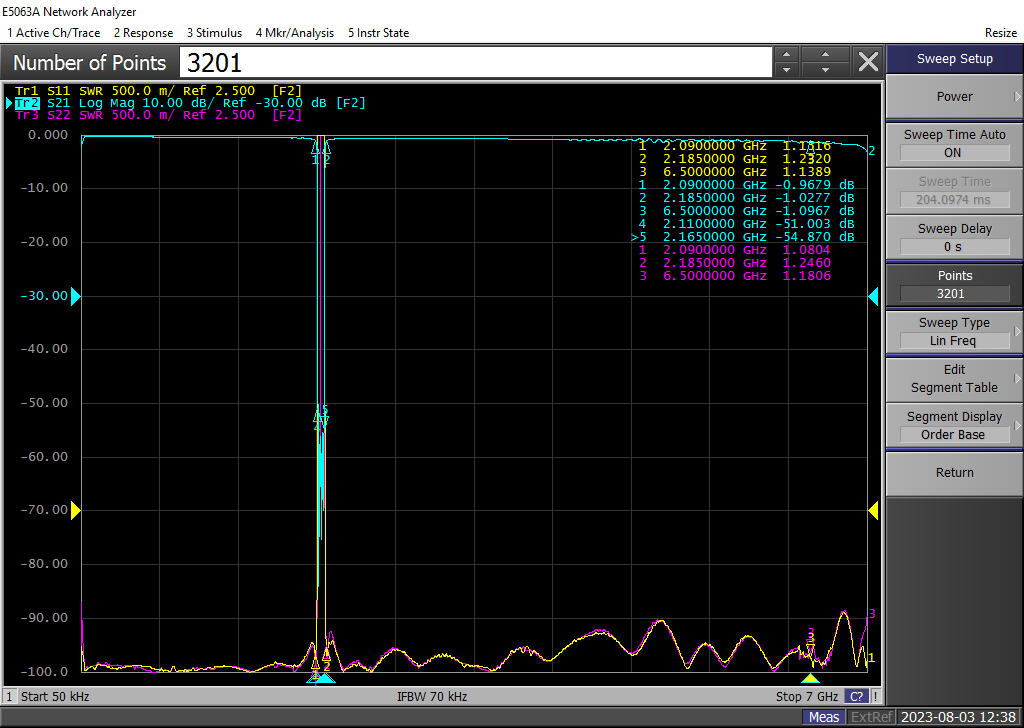Click the Number of Points input field
This screenshot has width=1024, height=728.
476,63
